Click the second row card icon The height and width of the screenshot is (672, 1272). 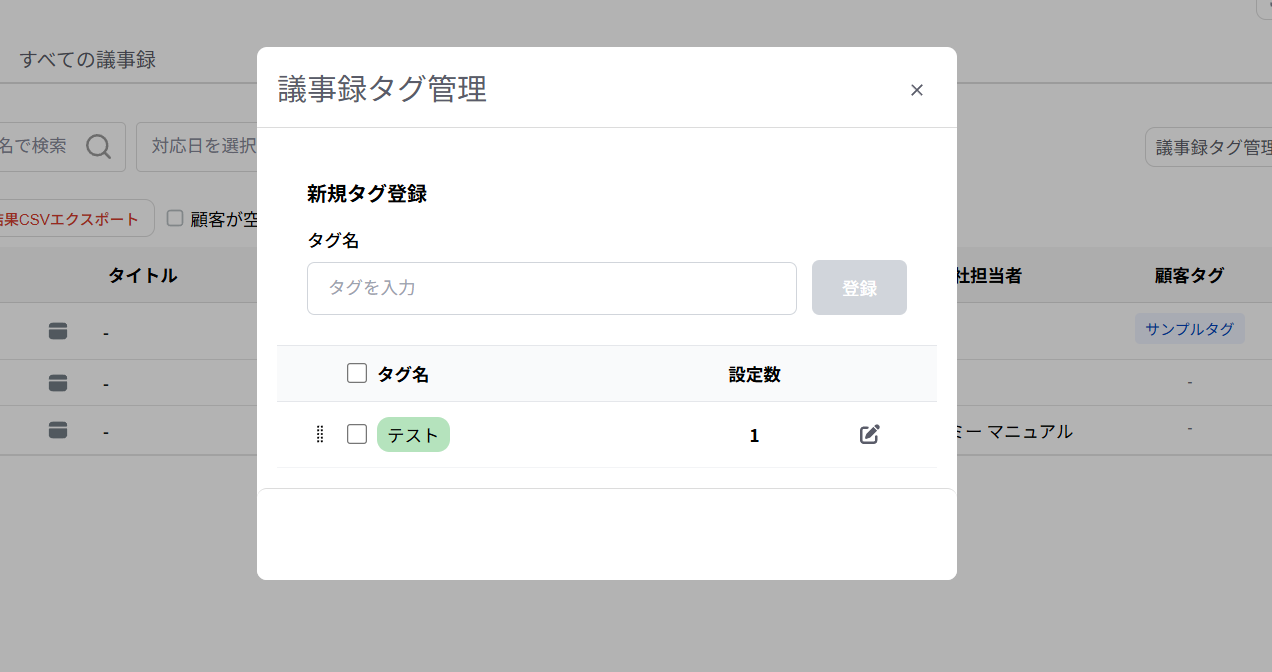(x=58, y=382)
